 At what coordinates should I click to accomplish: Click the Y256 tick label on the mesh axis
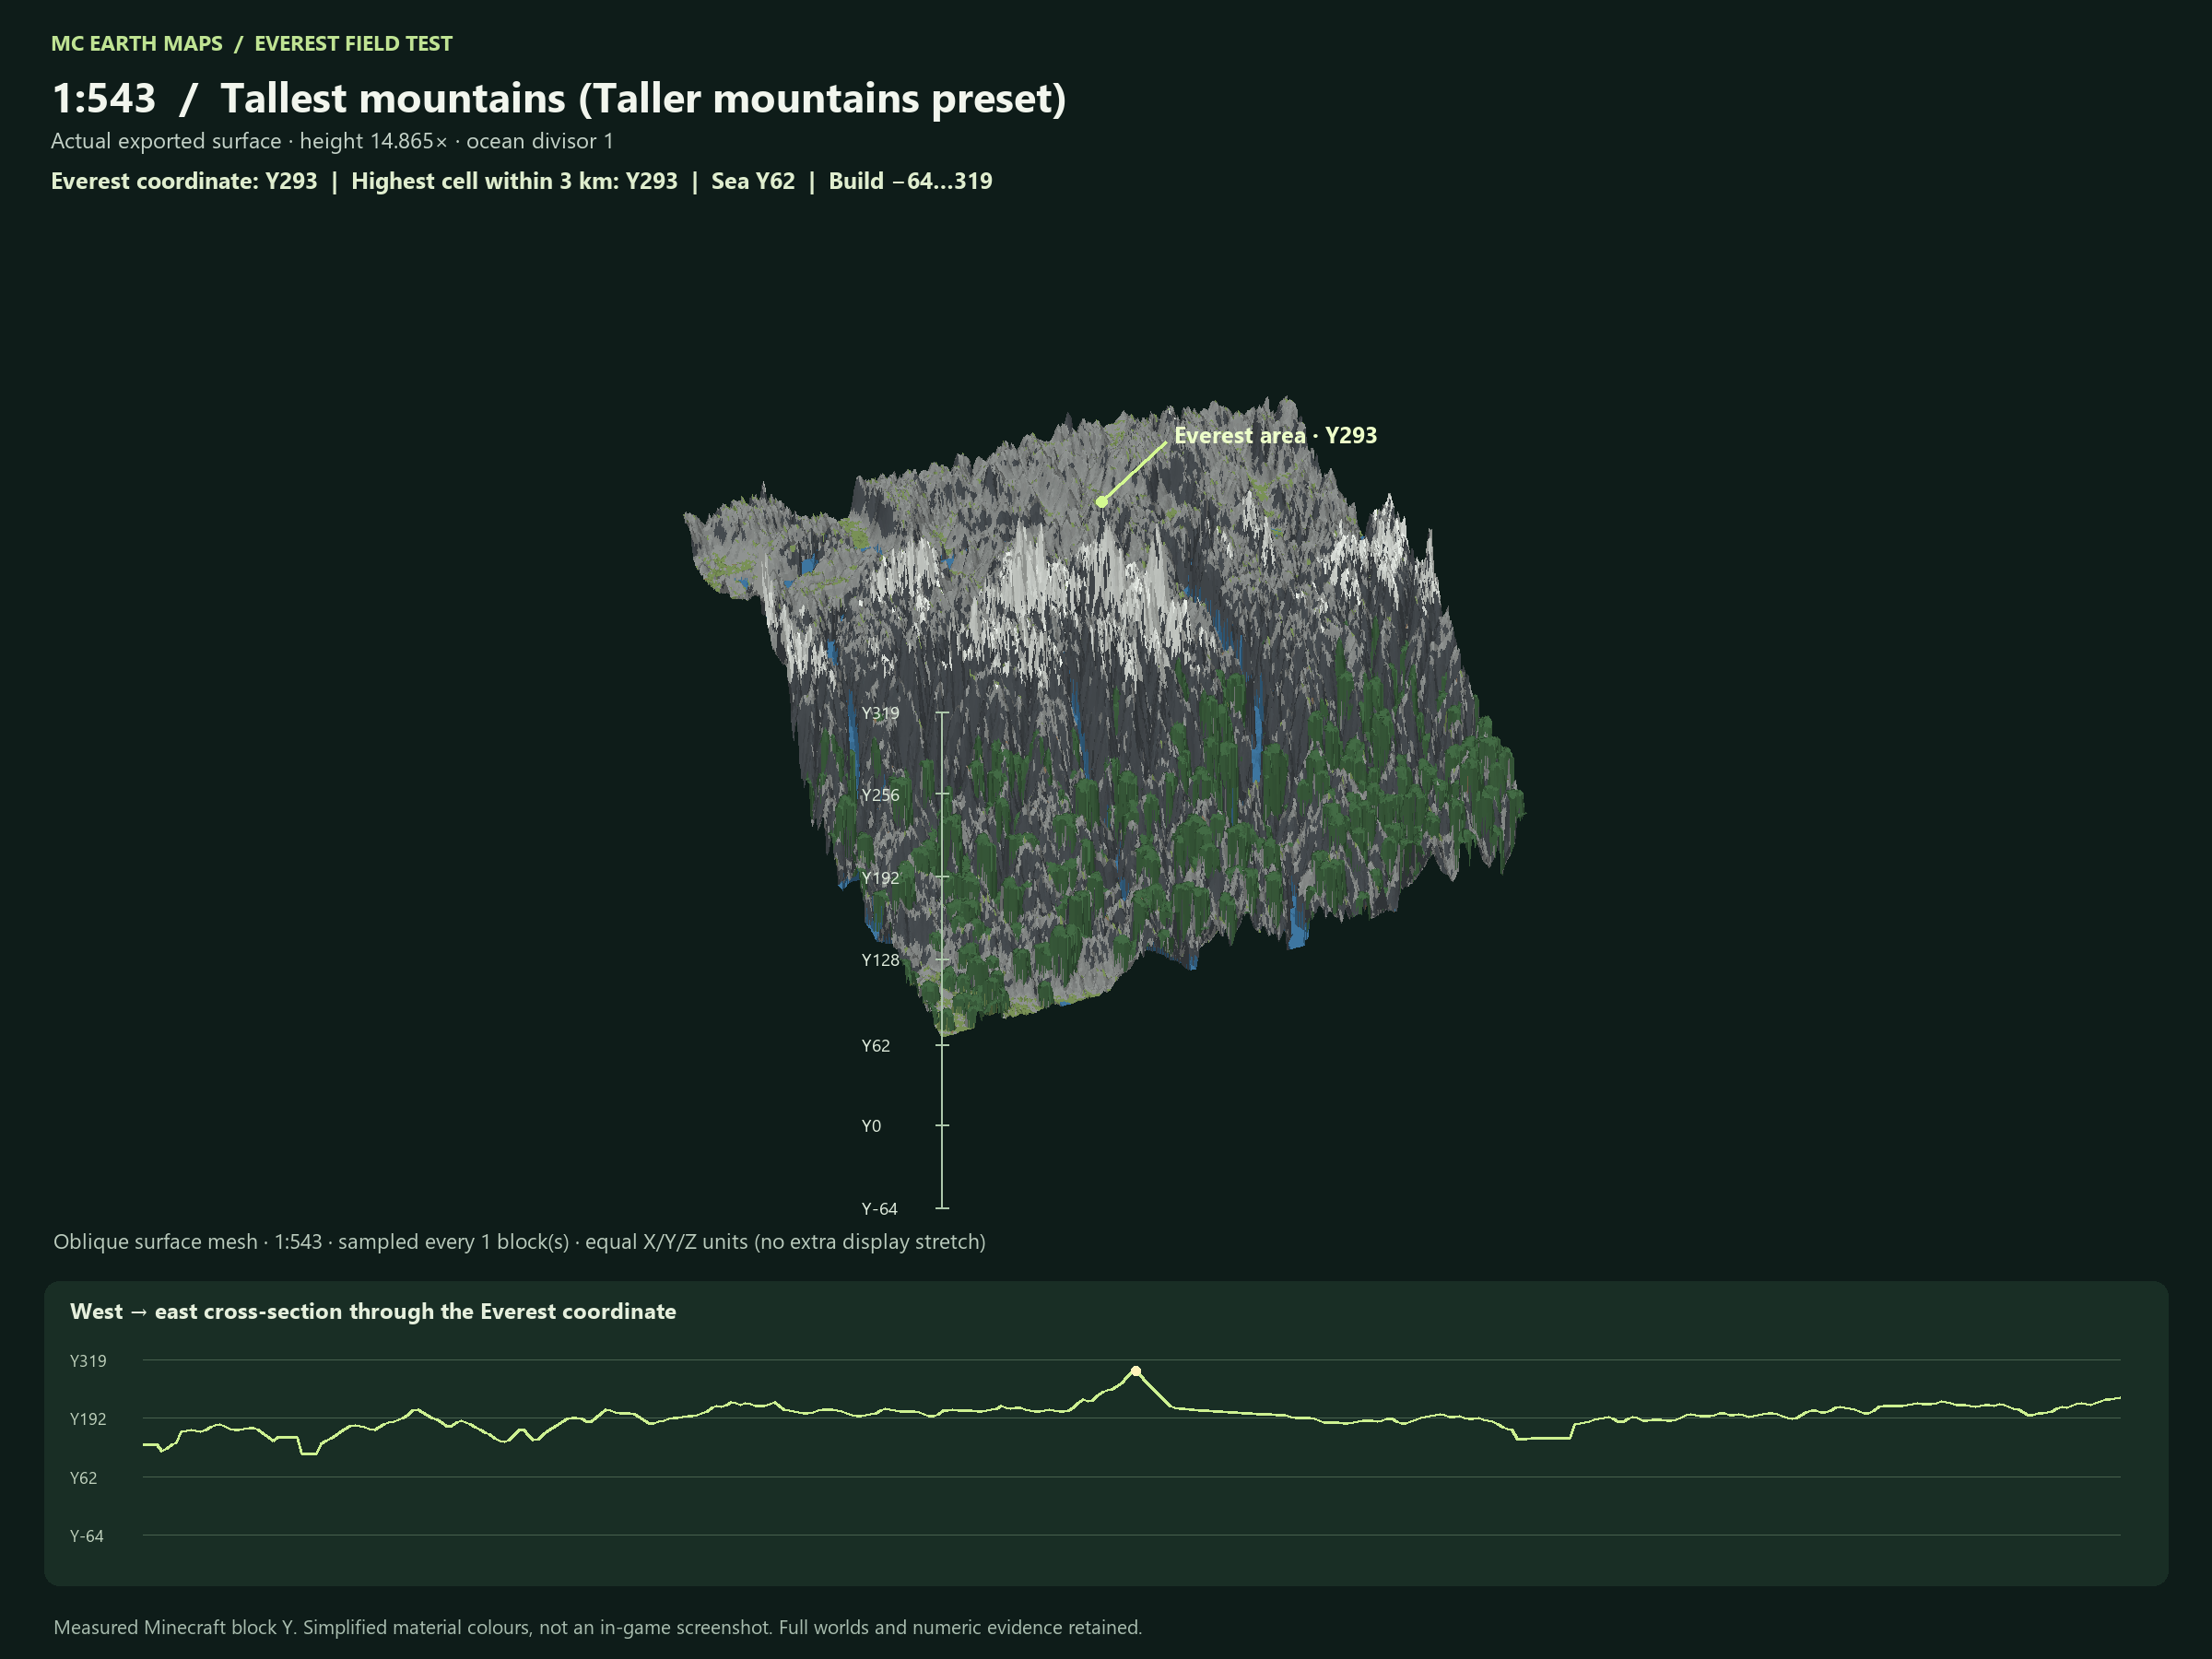(880, 795)
